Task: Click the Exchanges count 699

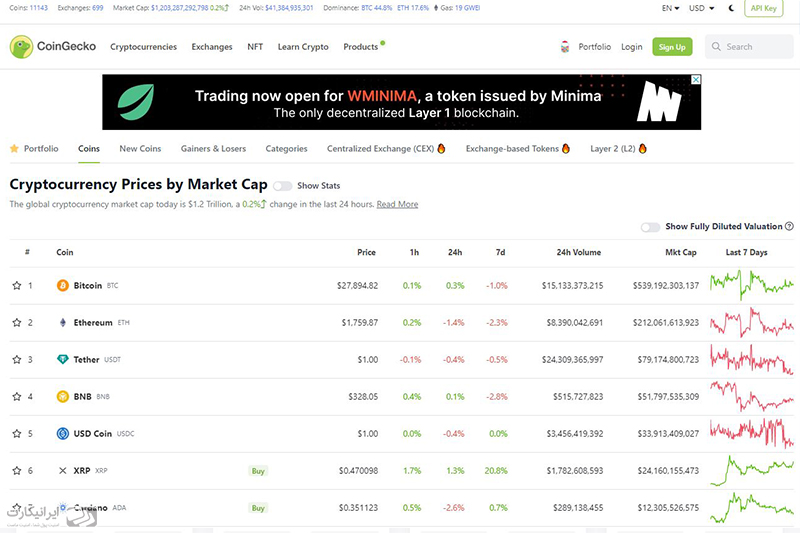Action: [x=97, y=8]
